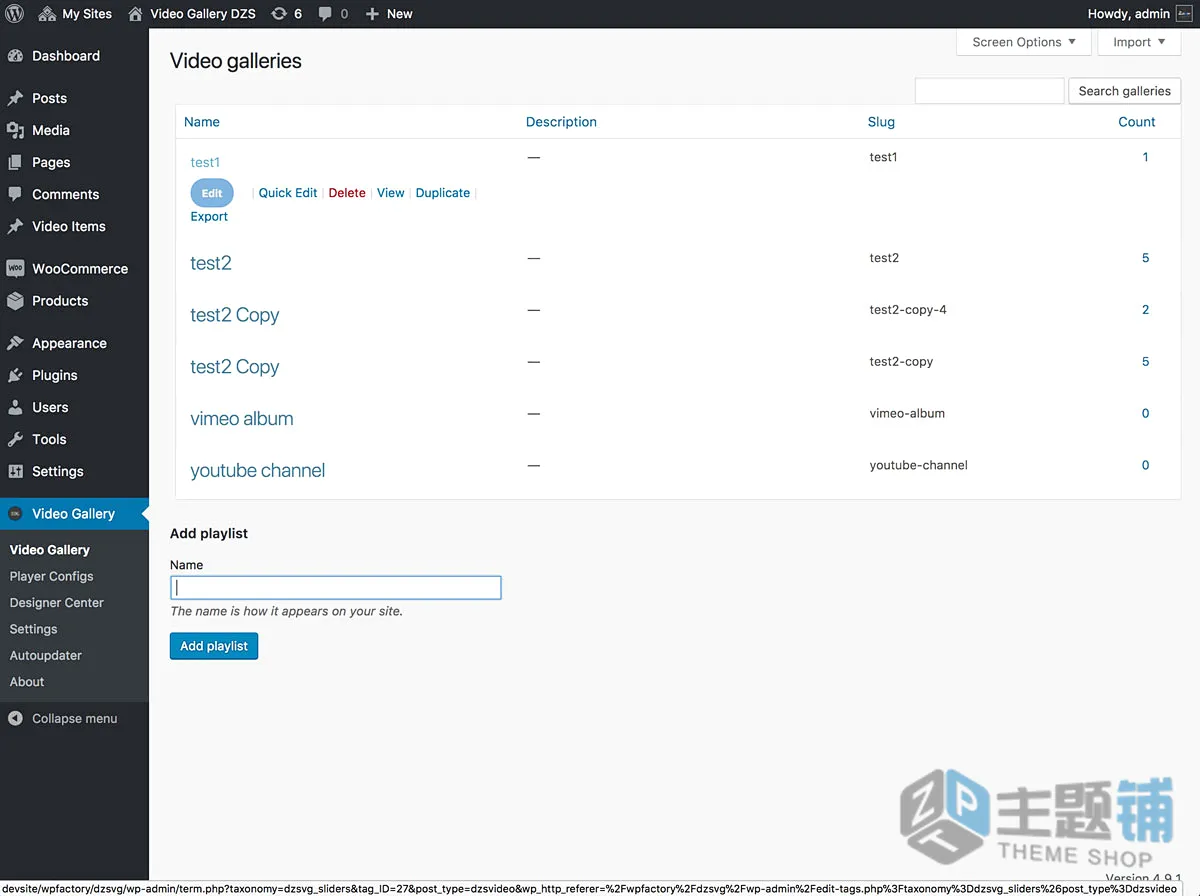Click the Comments icon in sidebar
This screenshot has width=1200, height=896.
coord(15,194)
